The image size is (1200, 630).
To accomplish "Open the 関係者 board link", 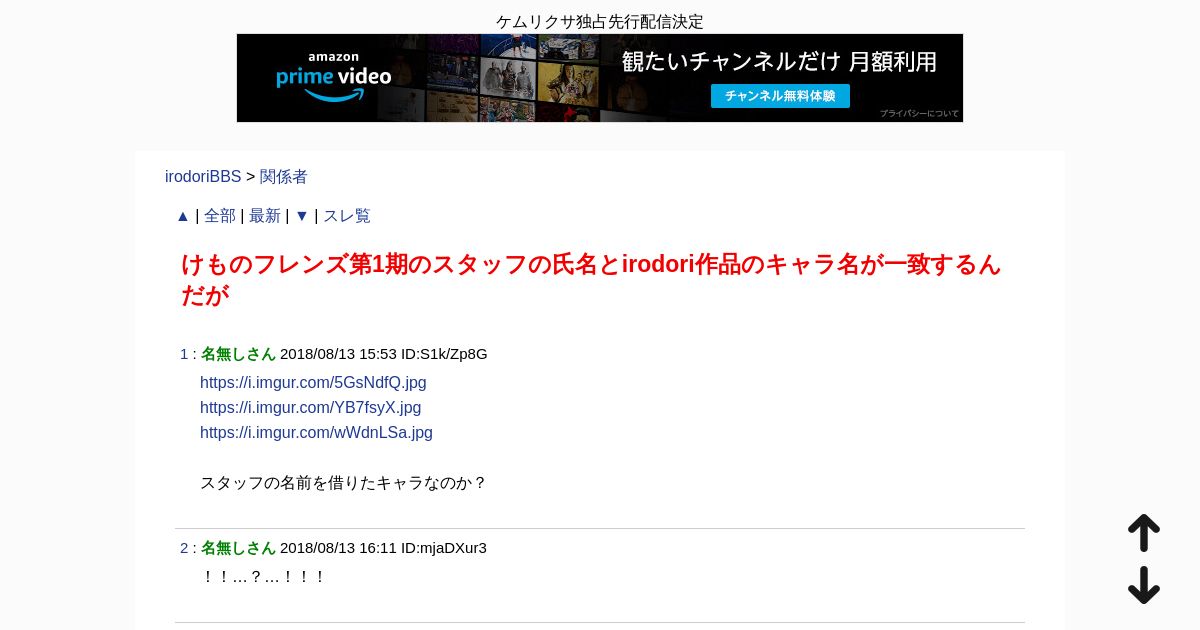I will [x=284, y=177].
